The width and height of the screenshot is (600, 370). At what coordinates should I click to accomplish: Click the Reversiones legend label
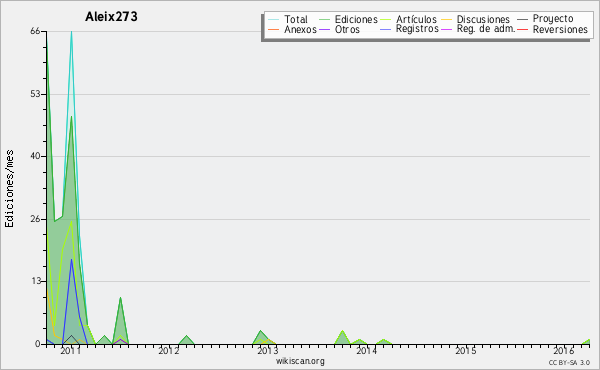coord(560,29)
